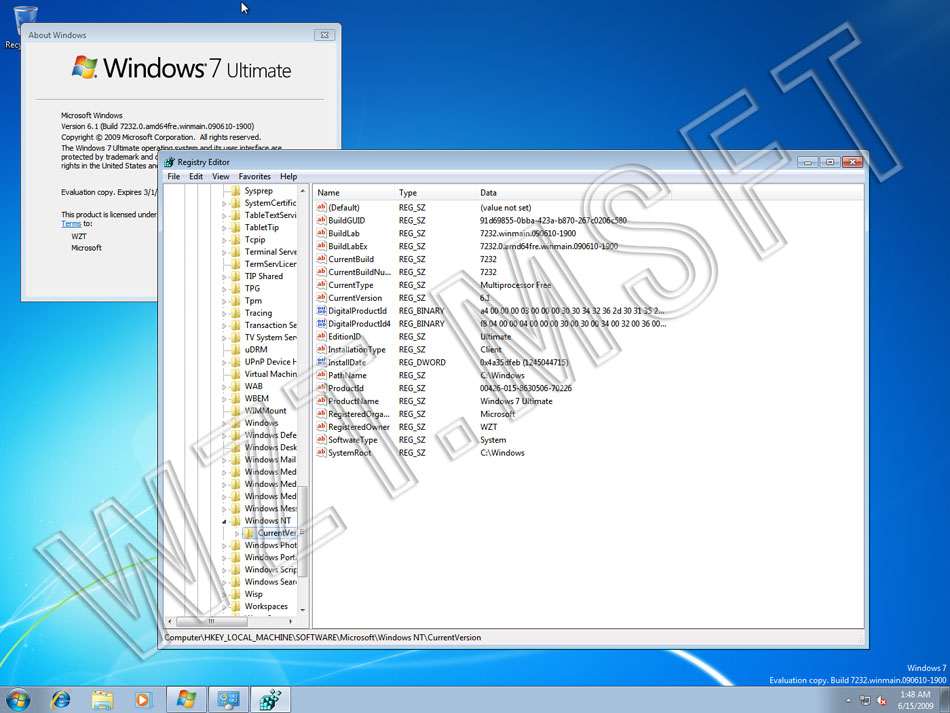Open Windows Media Player from the taskbar
The height and width of the screenshot is (713, 950).
tap(142, 700)
